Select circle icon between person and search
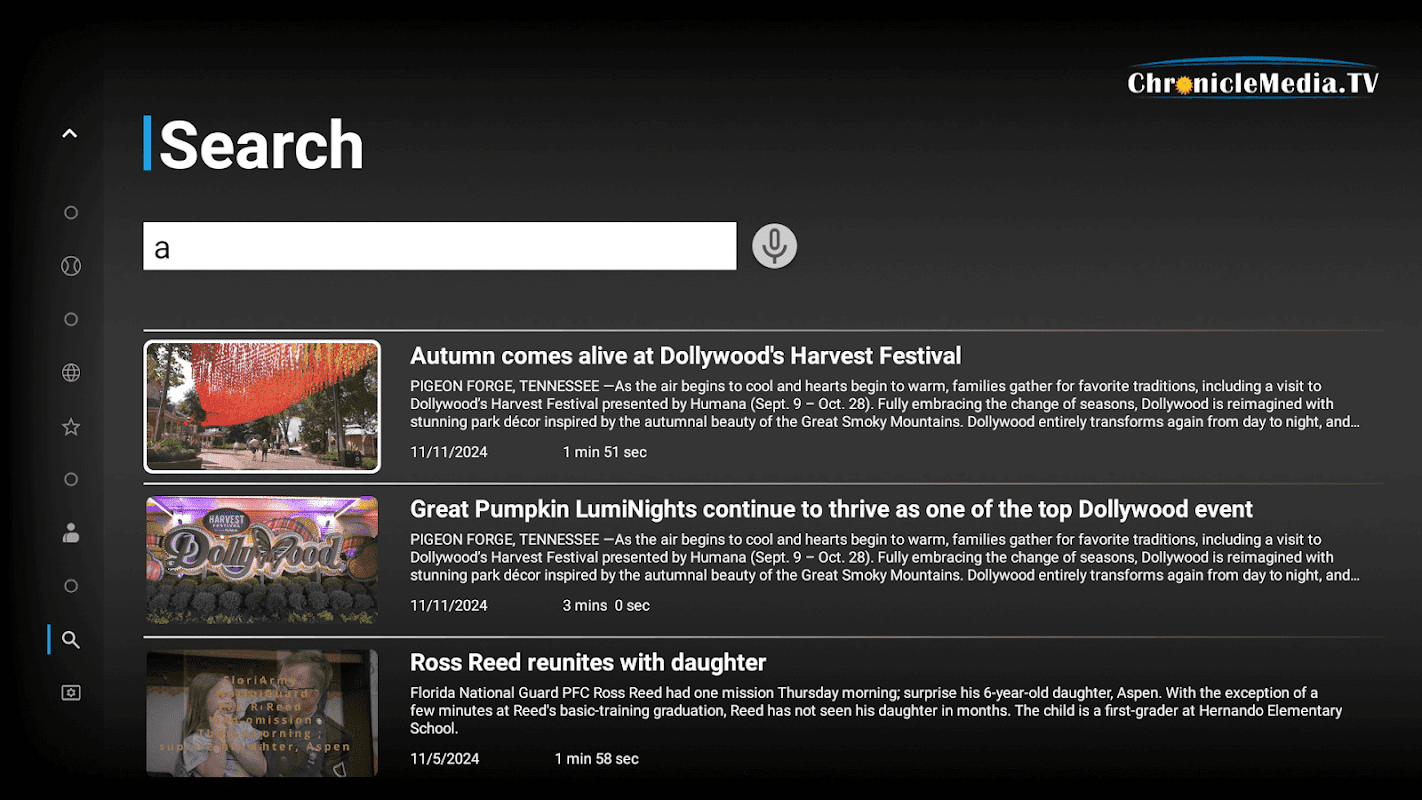This screenshot has width=1422, height=800. point(71,586)
